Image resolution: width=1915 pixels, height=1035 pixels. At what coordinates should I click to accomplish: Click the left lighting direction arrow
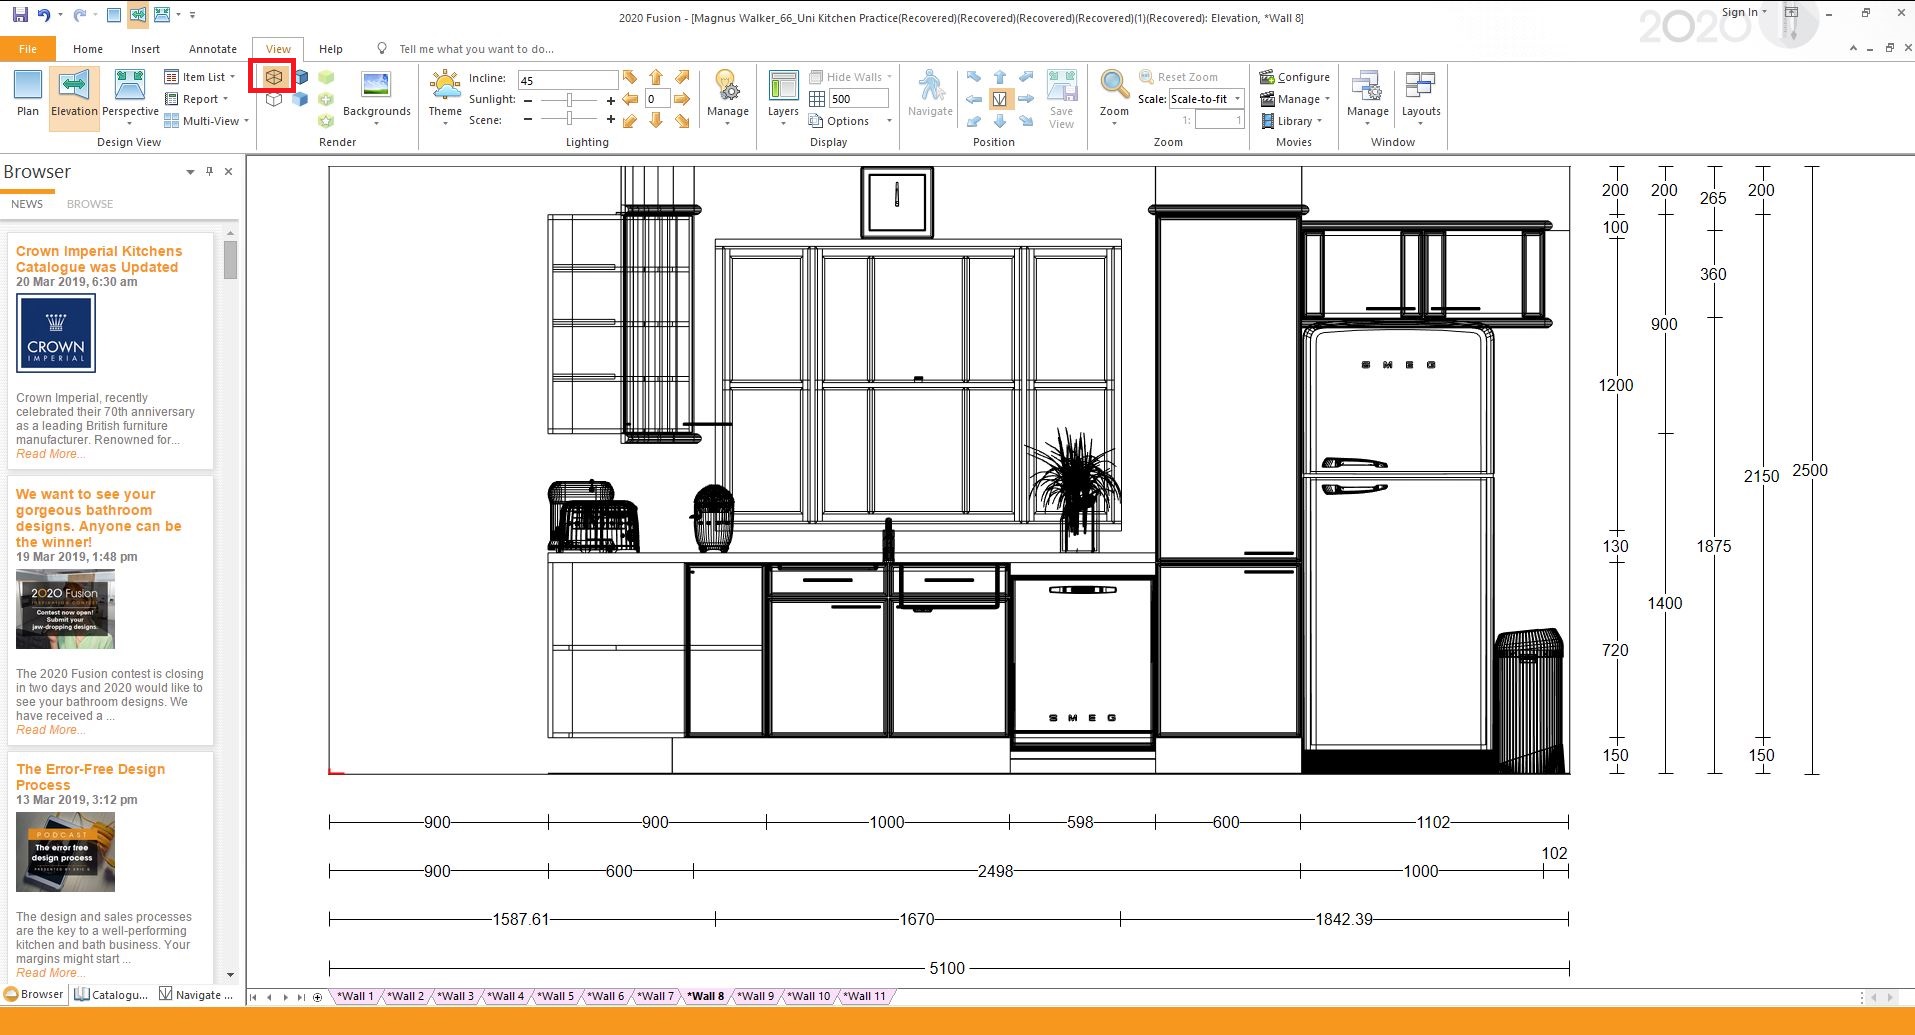tap(630, 99)
